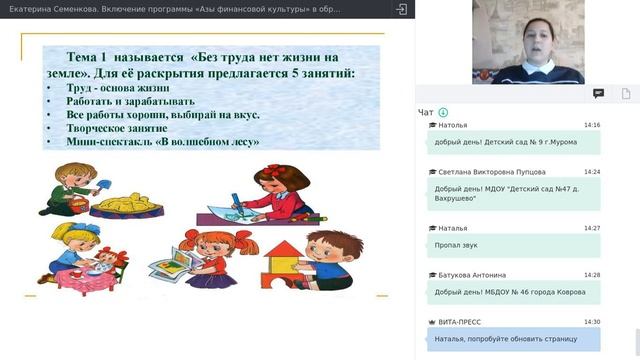The height and width of the screenshot is (360, 640).
Task: Click picture of boy playing in sand
Action: pyautogui.click(x=101, y=190)
